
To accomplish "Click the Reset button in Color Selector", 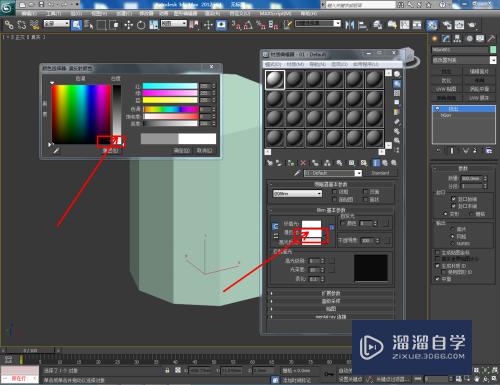I will (x=110, y=151).
